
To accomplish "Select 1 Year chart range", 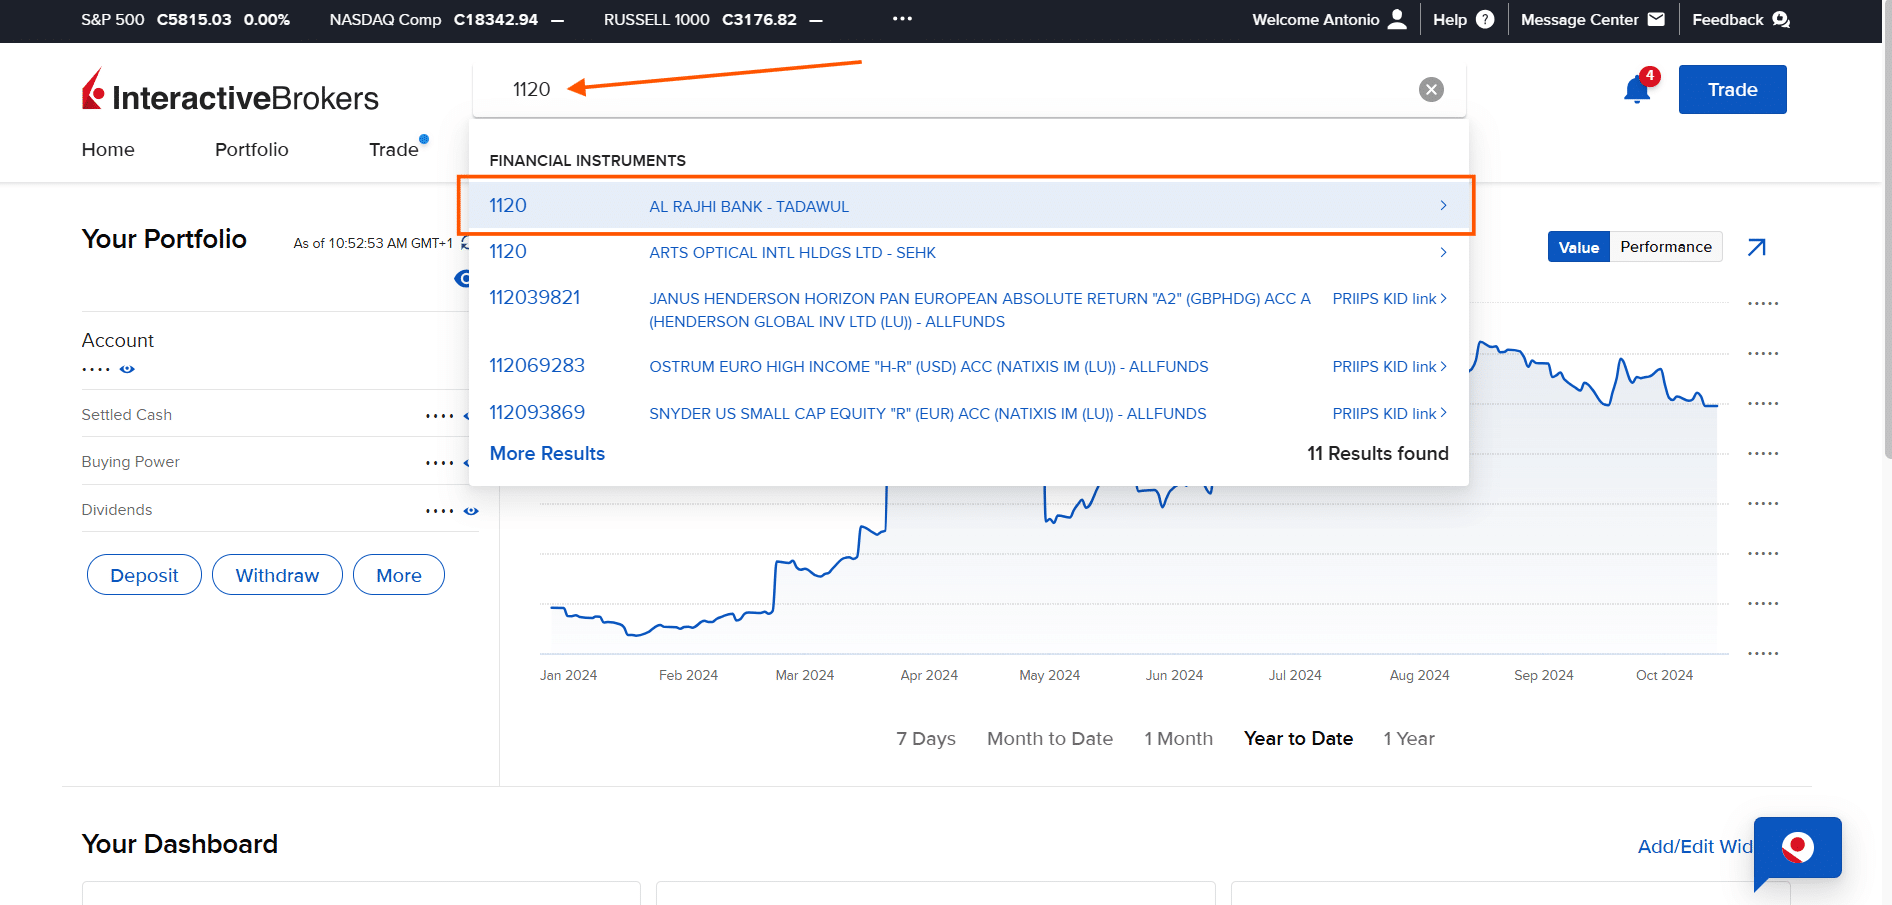I will click(1409, 738).
